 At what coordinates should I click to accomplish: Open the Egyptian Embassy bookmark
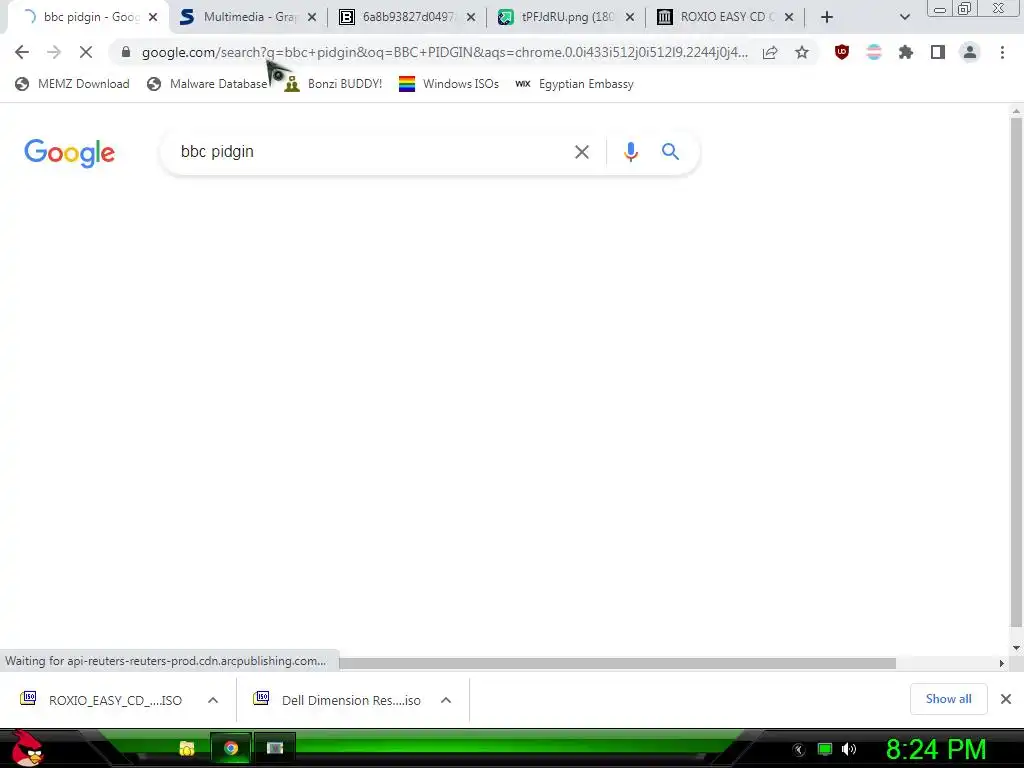pos(574,84)
